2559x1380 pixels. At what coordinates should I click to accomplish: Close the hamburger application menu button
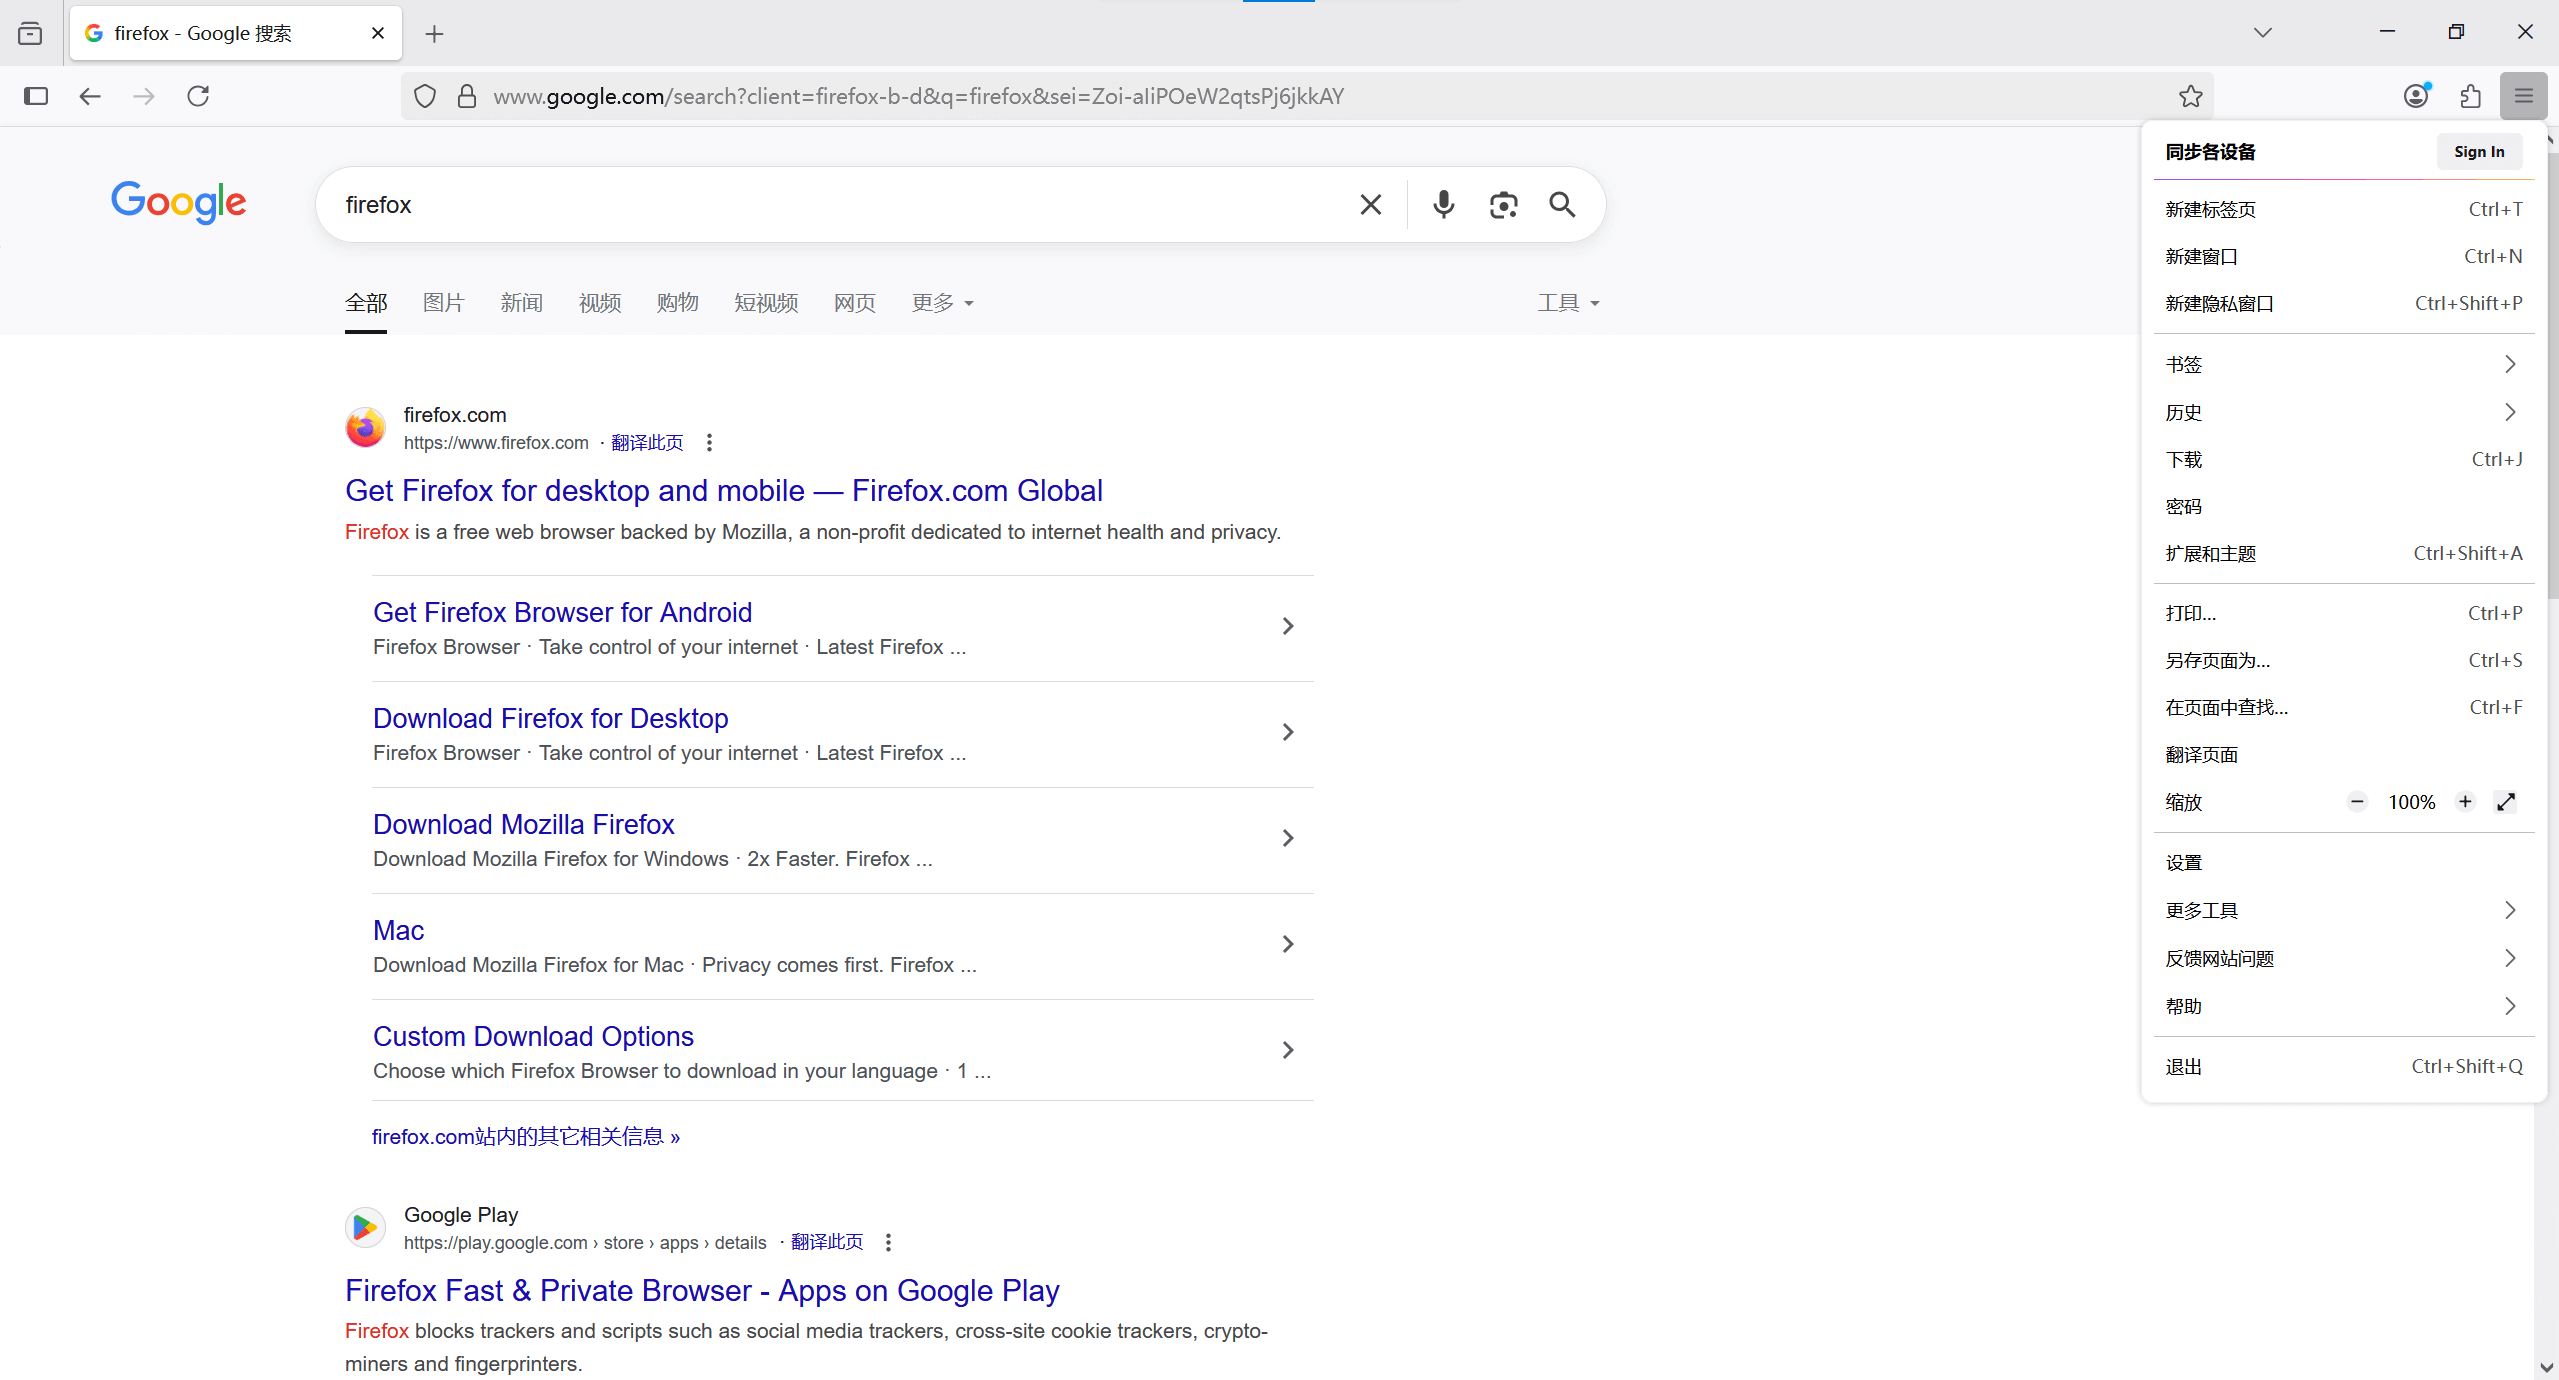pos(2523,96)
